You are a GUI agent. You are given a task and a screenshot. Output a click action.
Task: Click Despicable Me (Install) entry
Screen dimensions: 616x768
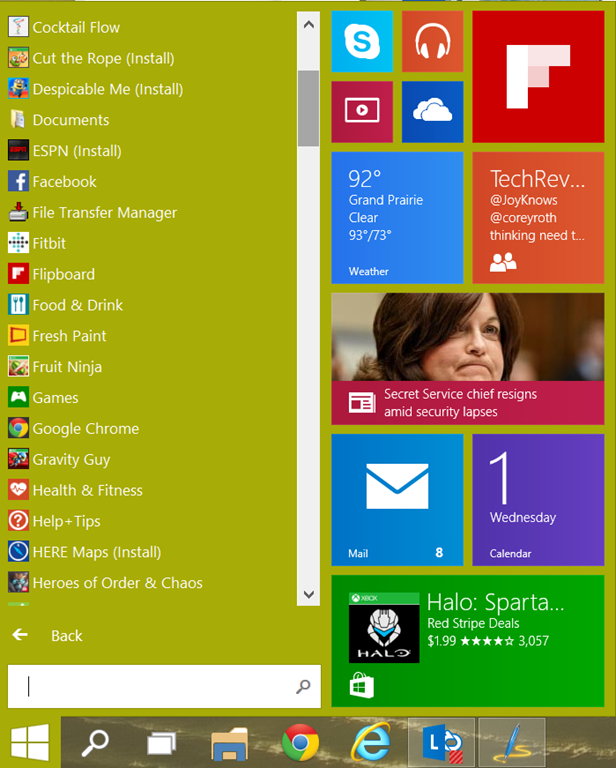pyautogui.click(x=95, y=89)
